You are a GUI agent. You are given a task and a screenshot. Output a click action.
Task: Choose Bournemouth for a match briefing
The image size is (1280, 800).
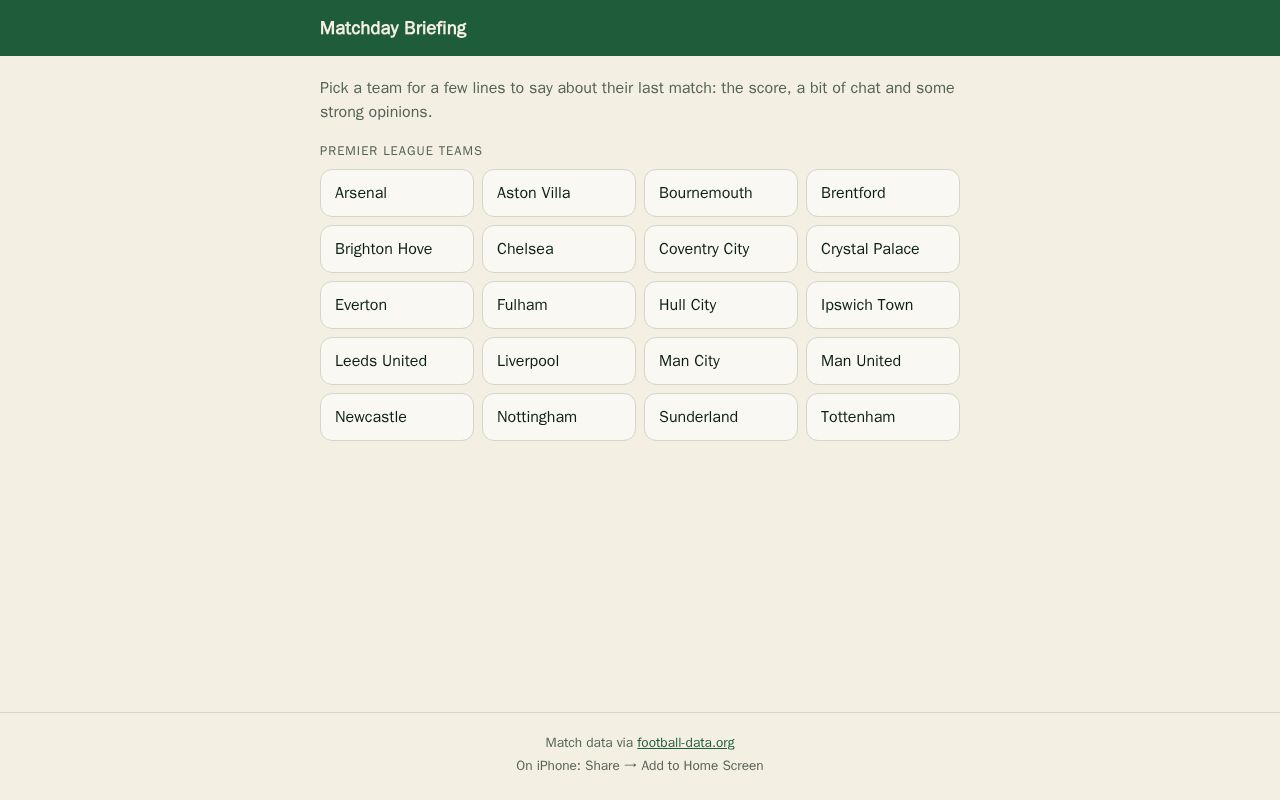[x=721, y=193]
